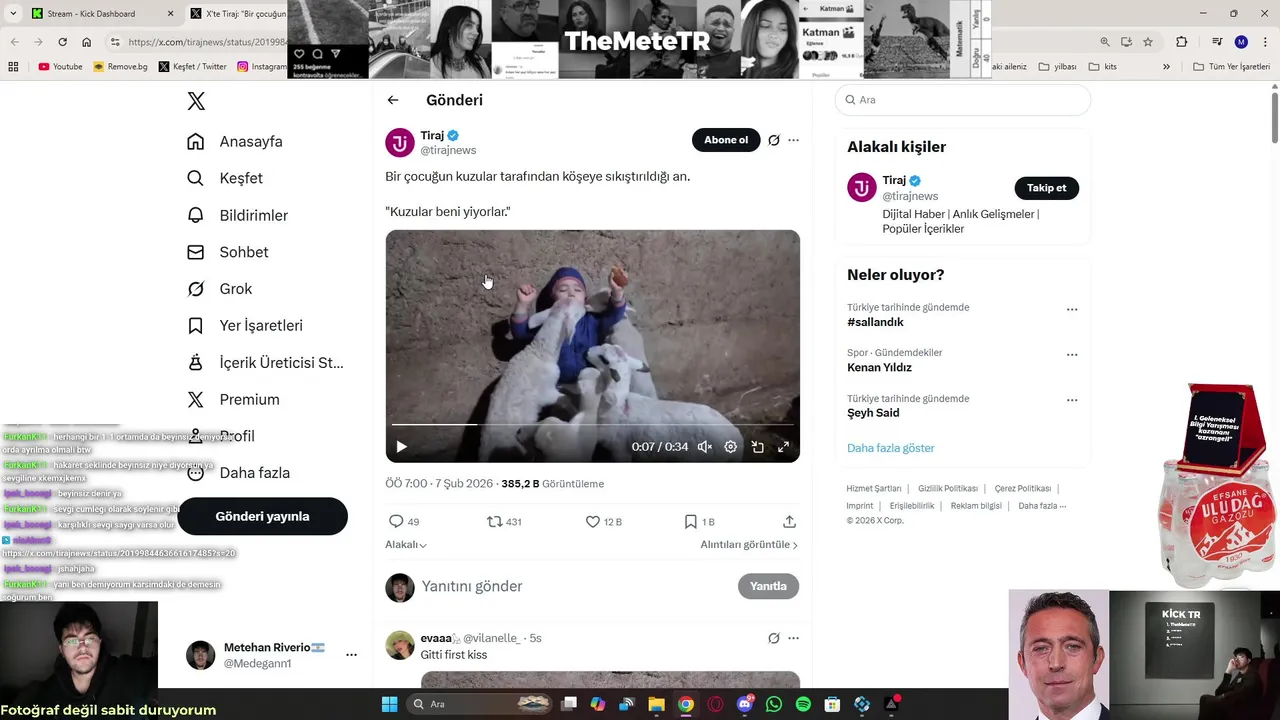1280x720 pixels.
Task: Open account menu next to Metehan Riverio
Action: click(x=351, y=655)
